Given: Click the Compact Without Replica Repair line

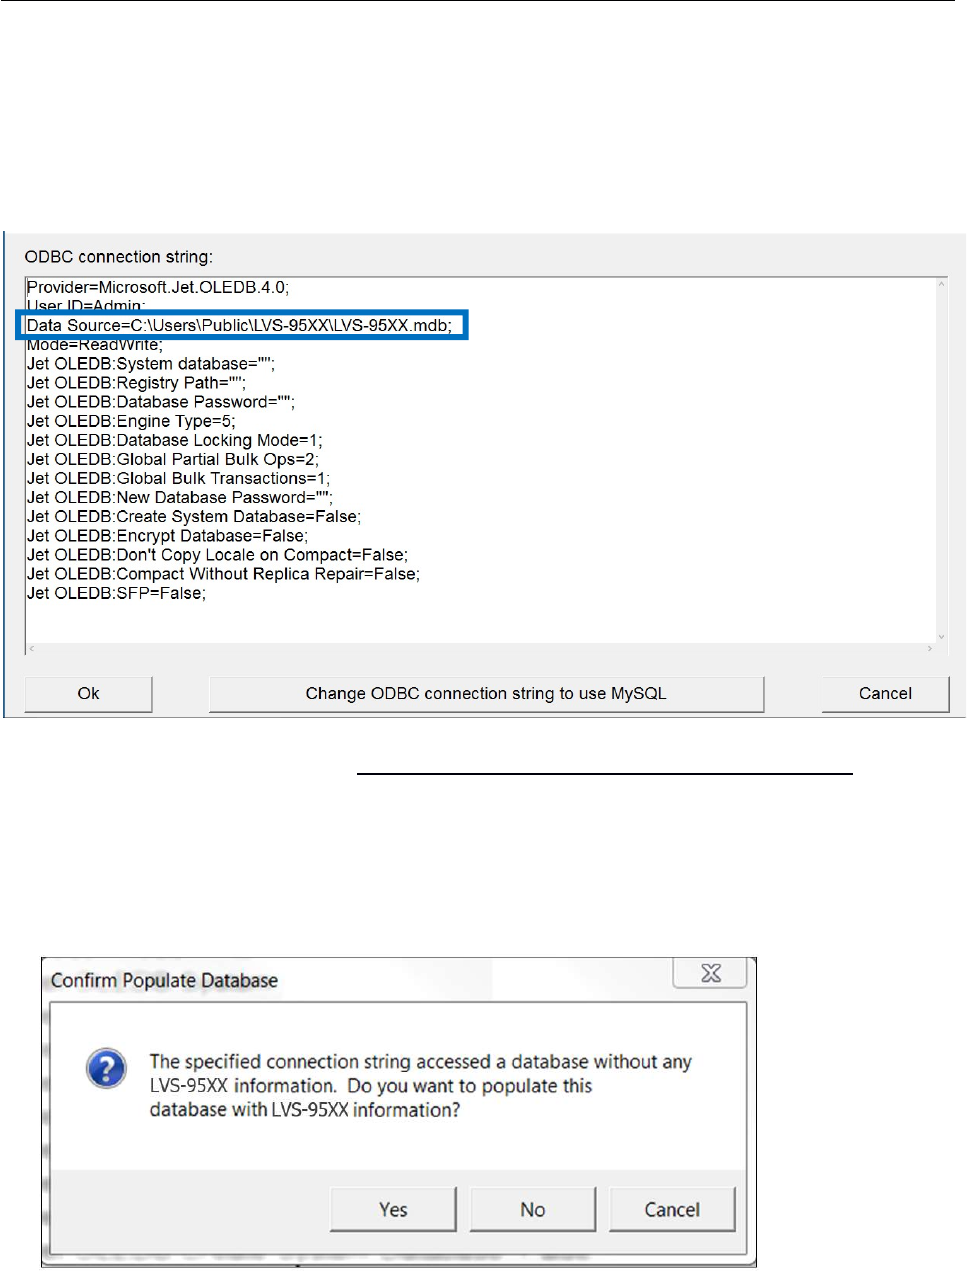Looking at the screenshot, I should tap(223, 573).
